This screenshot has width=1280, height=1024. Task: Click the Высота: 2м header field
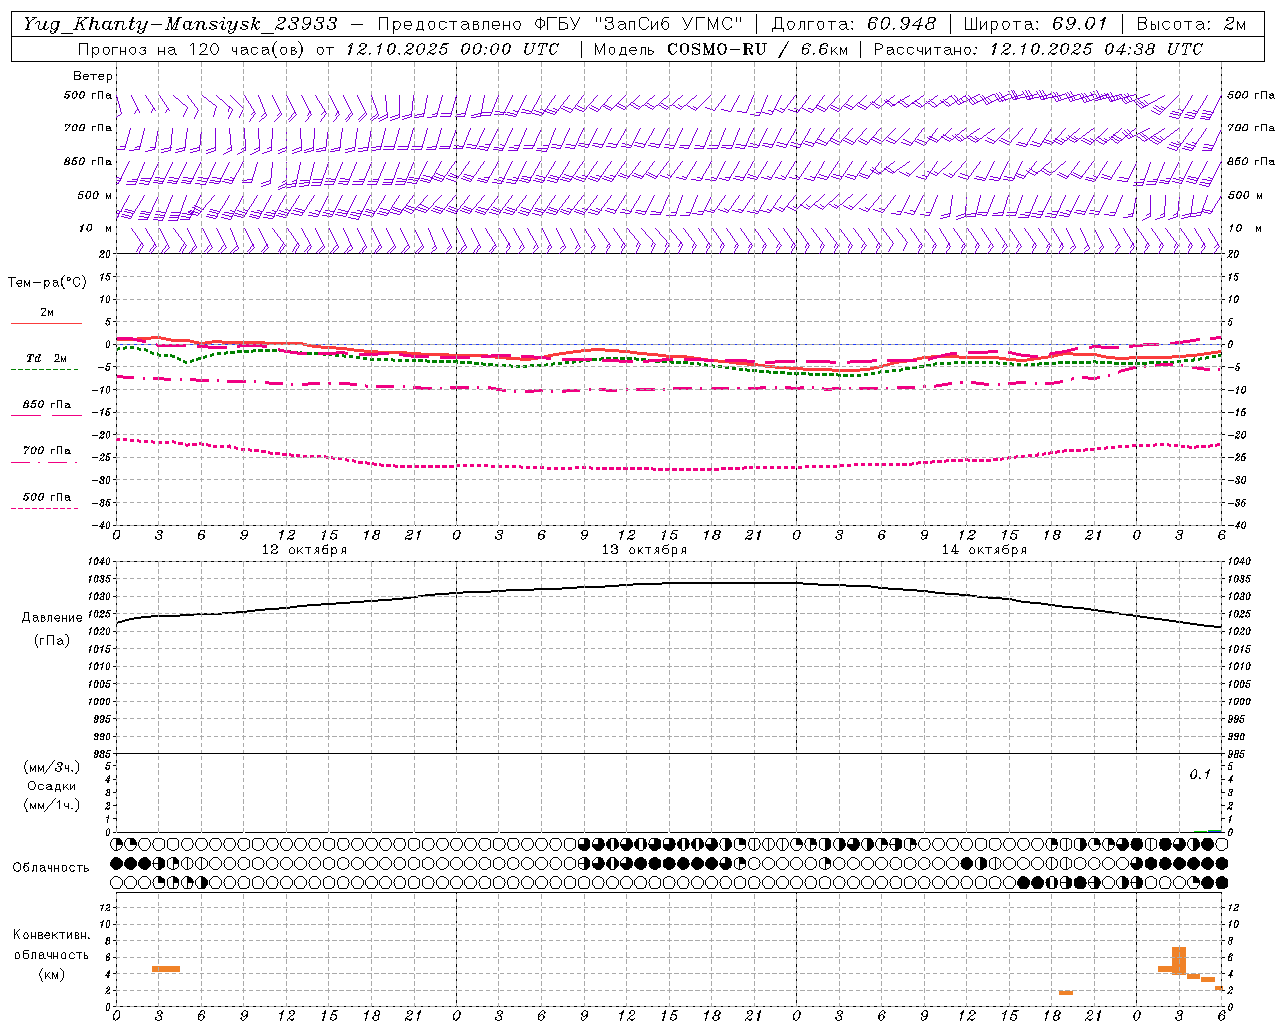click(x=1190, y=24)
